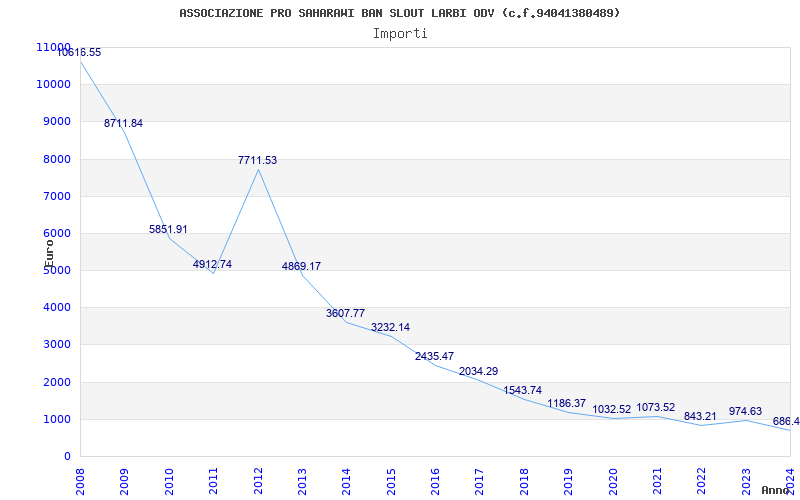Image resolution: width=800 pixels, height=500 pixels.
Task: Click the x-axis year 2020
Action: 613,482
